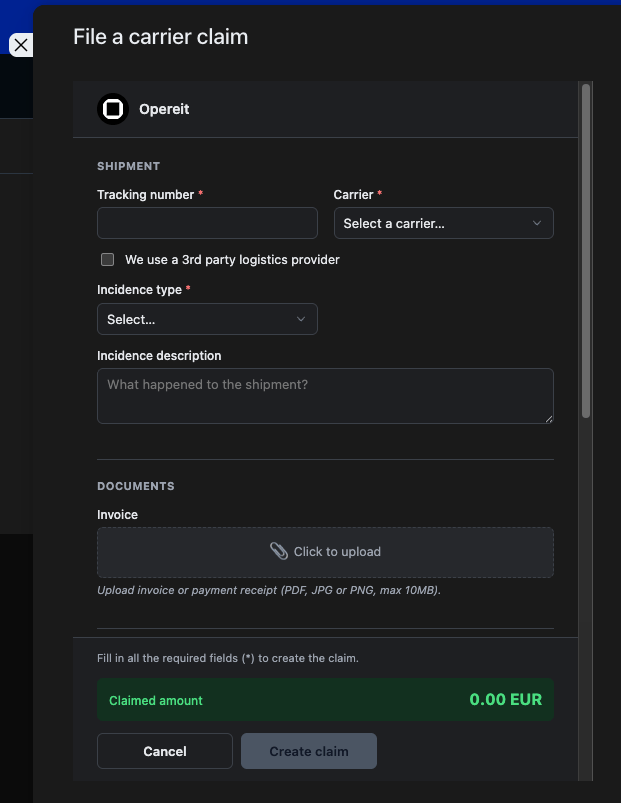This screenshot has width=621, height=803.
Task: Open the Incidence type dropdown
Action: 207,319
